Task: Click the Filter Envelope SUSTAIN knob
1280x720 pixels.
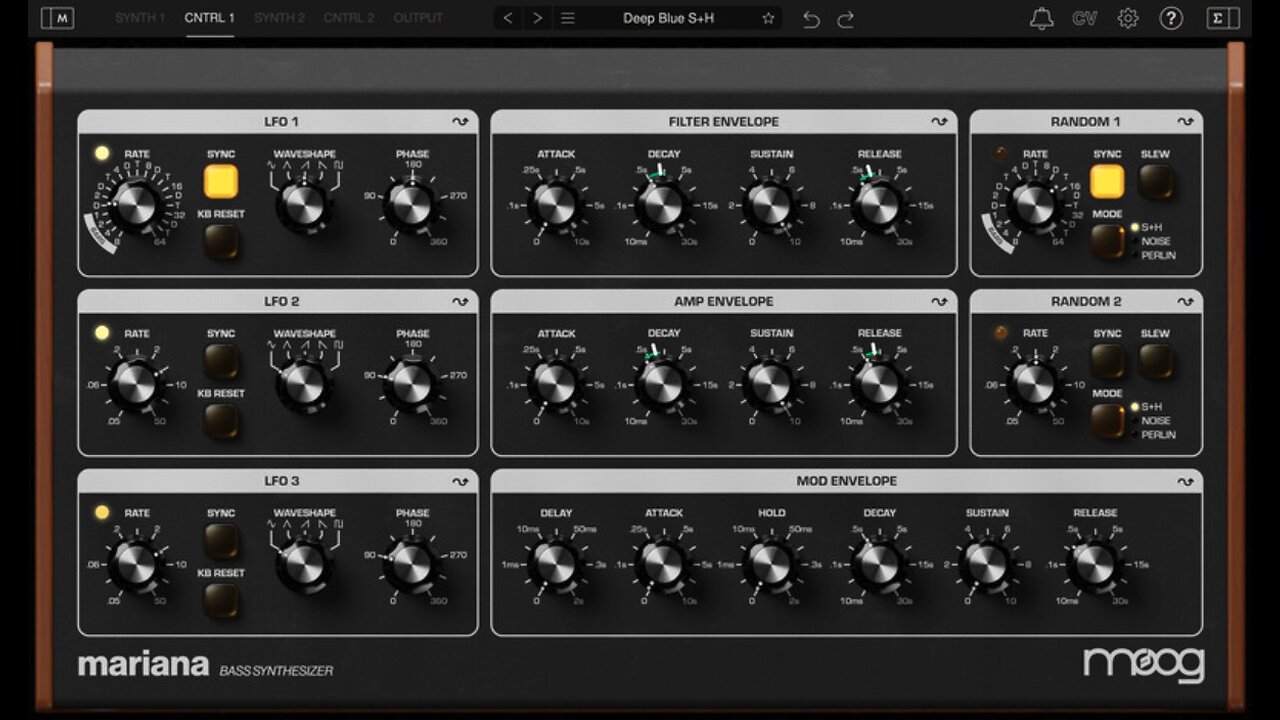Action: click(771, 204)
